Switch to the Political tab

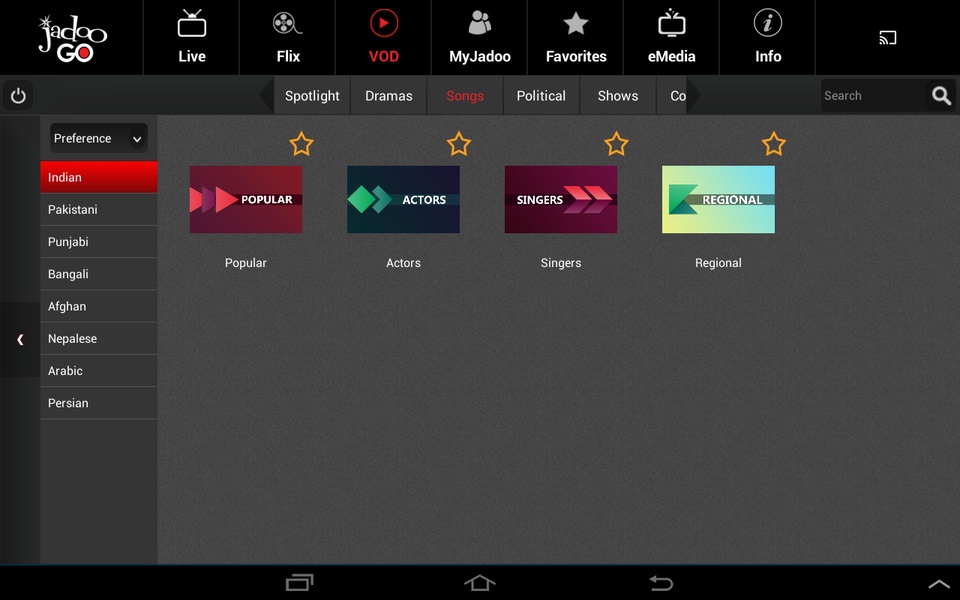[541, 96]
